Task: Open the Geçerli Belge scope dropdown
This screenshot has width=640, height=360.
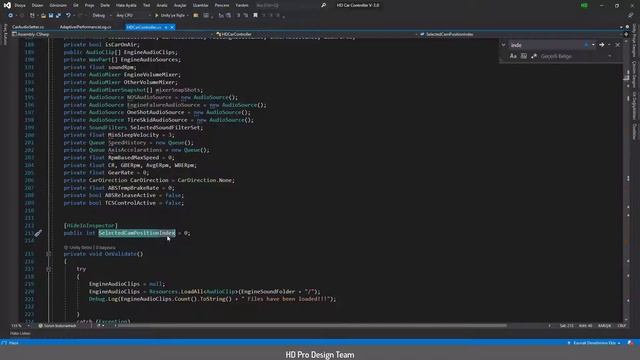Action: pos(576,56)
